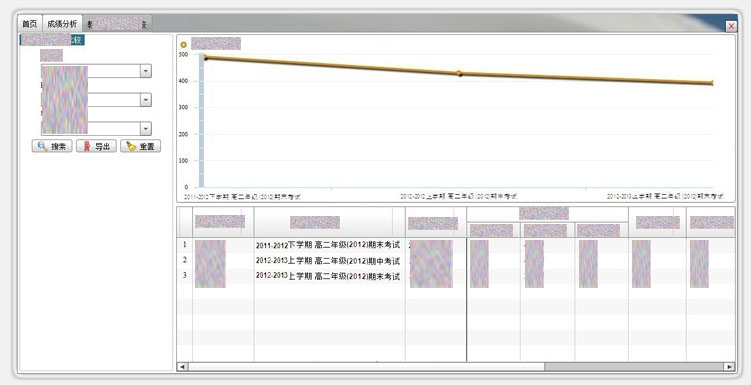This screenshot has width=751, height=385.
Task: Open the third filter dropdown arrow
Action: click(x=146, y=128)
